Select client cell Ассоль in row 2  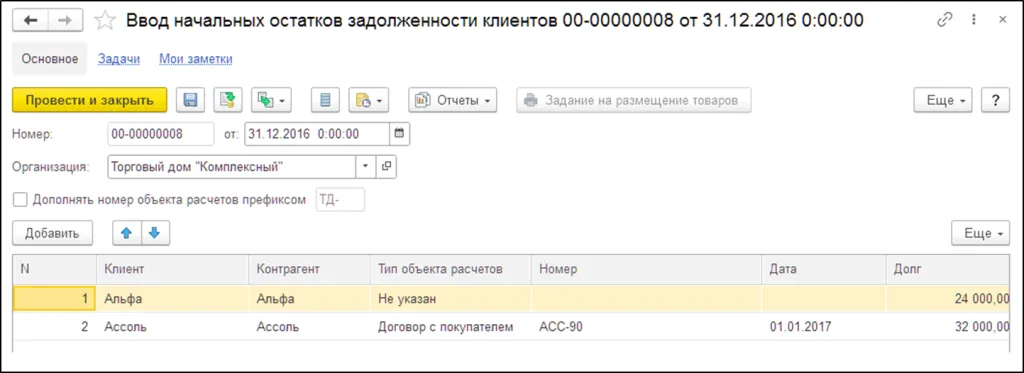point(172,327)
